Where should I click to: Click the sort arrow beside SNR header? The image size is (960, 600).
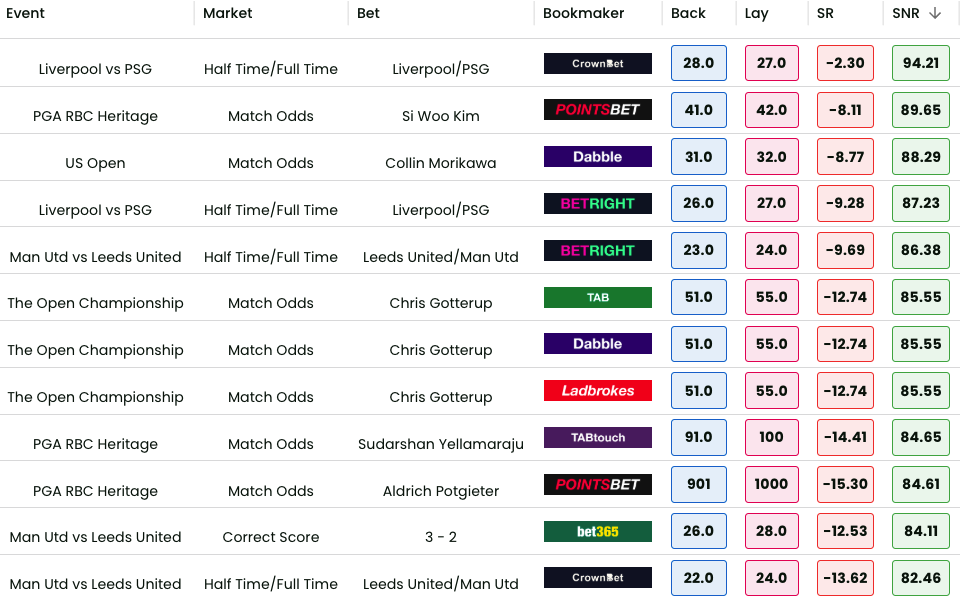coord(935,13)
